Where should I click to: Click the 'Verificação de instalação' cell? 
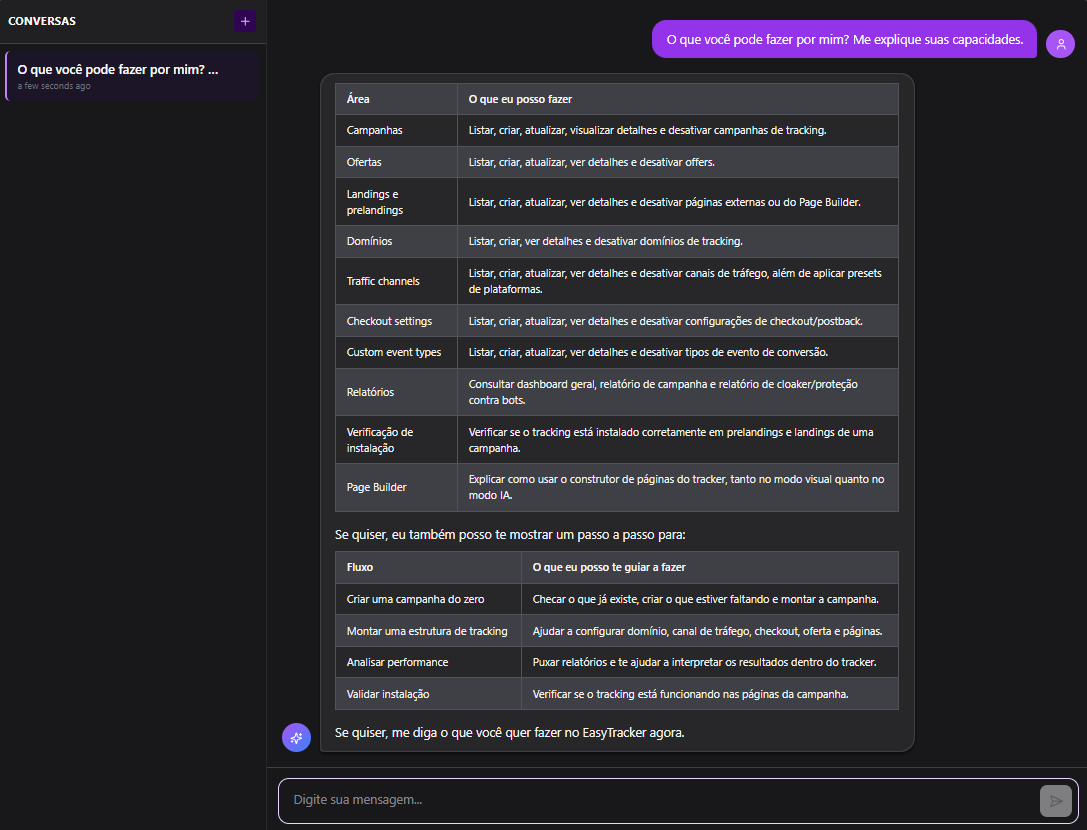[x=396, y=440]
